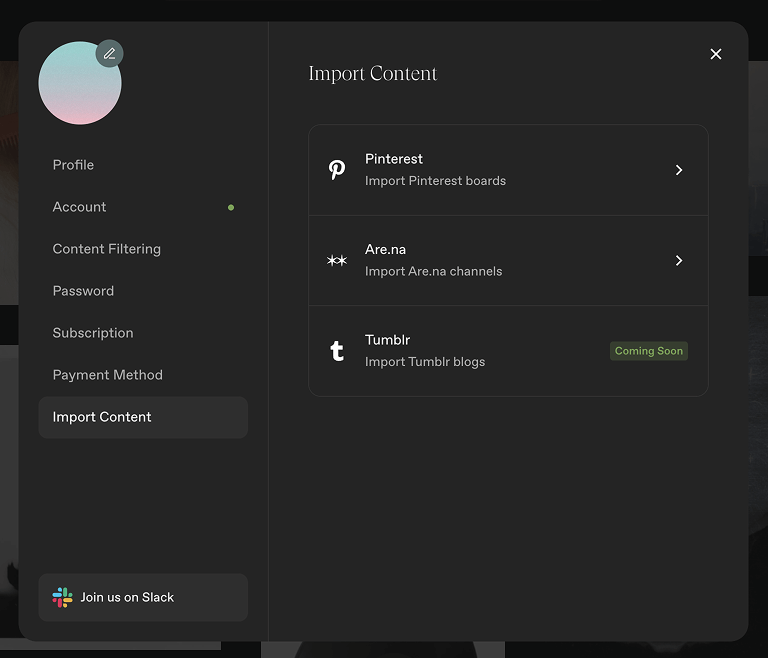Switch to the Password section
The height and width of the screenshot is (658, 768).
83,291
